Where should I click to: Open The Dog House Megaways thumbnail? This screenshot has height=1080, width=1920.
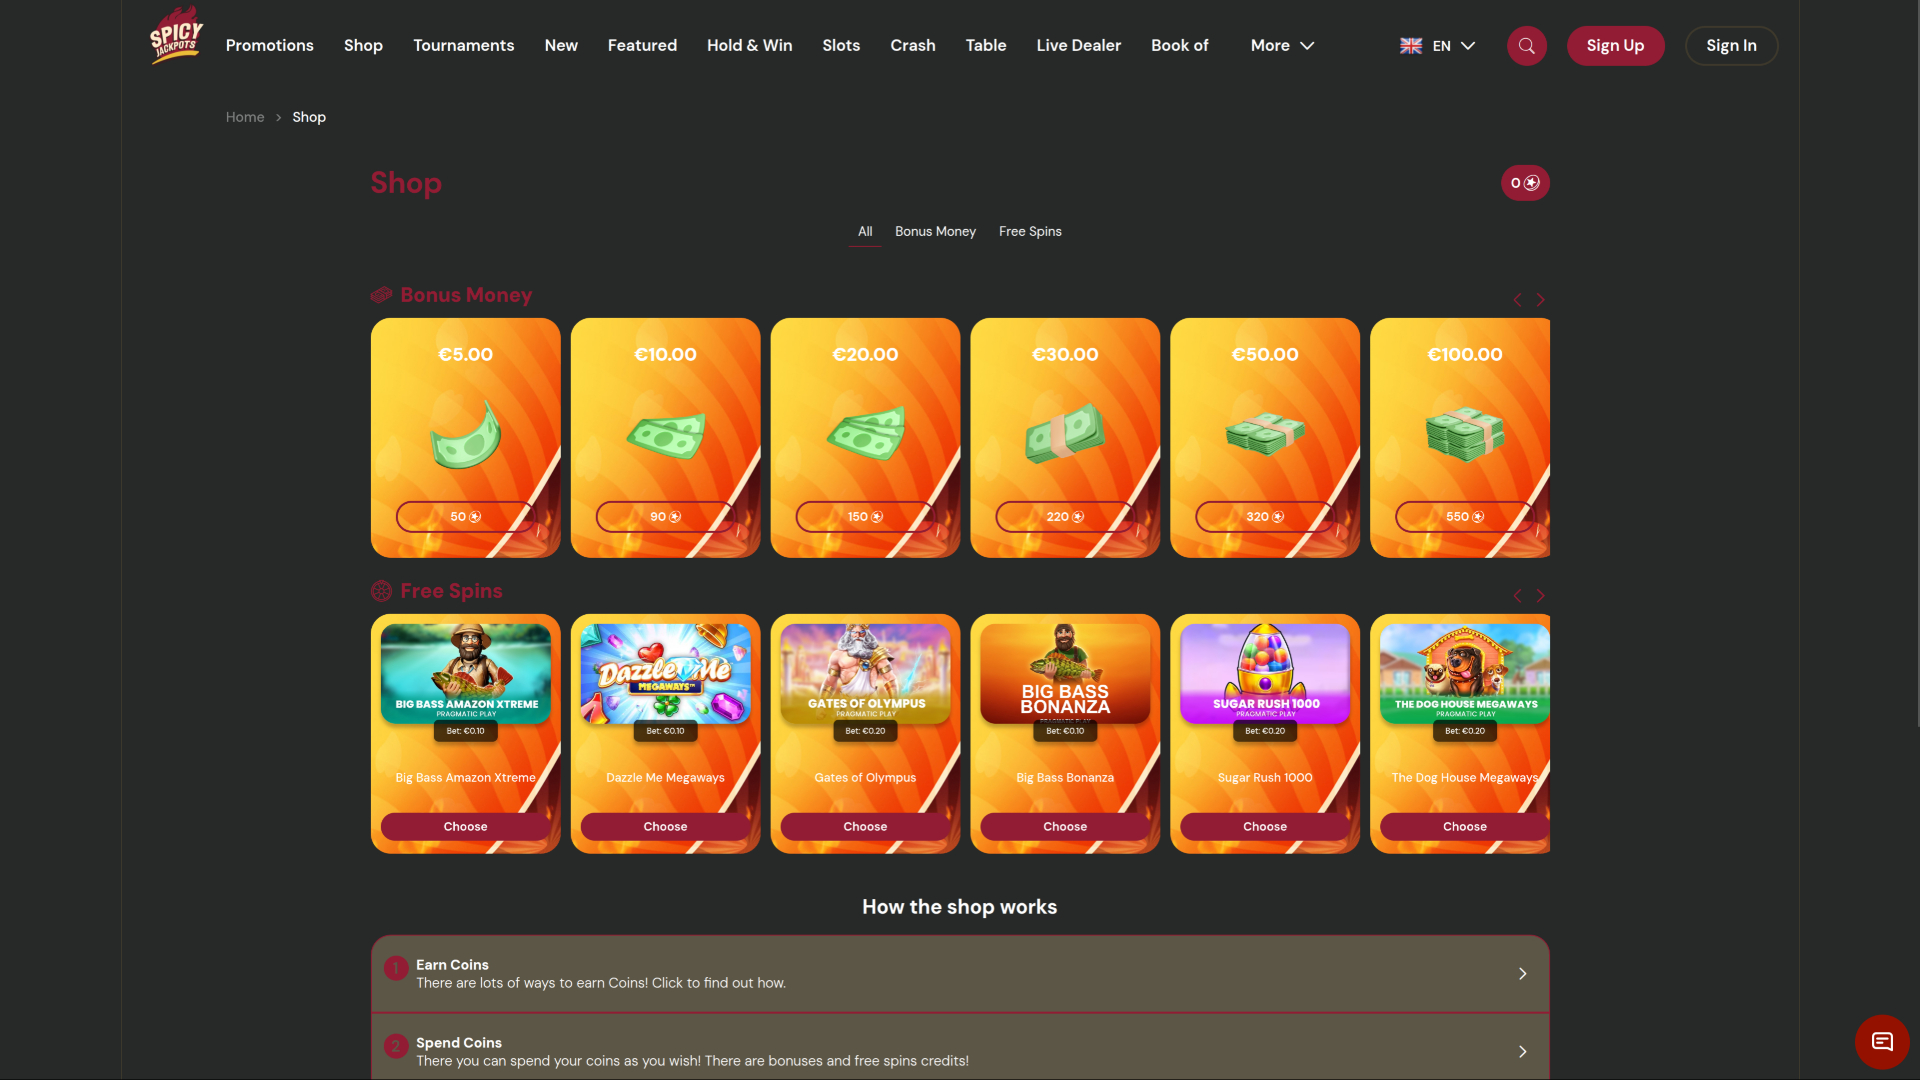click(1465, 674)
